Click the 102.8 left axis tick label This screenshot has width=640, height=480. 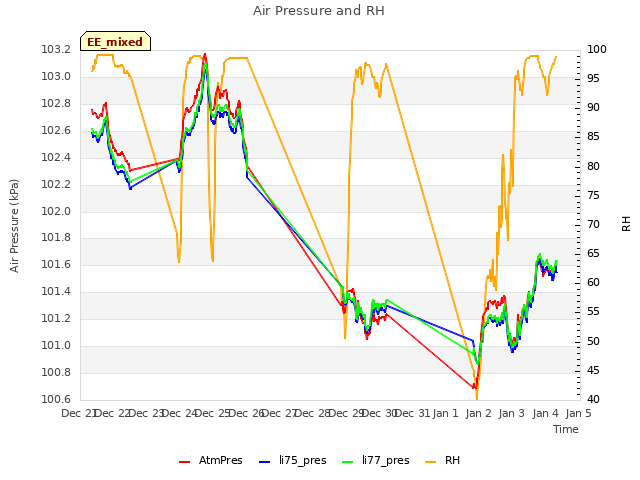56,104
